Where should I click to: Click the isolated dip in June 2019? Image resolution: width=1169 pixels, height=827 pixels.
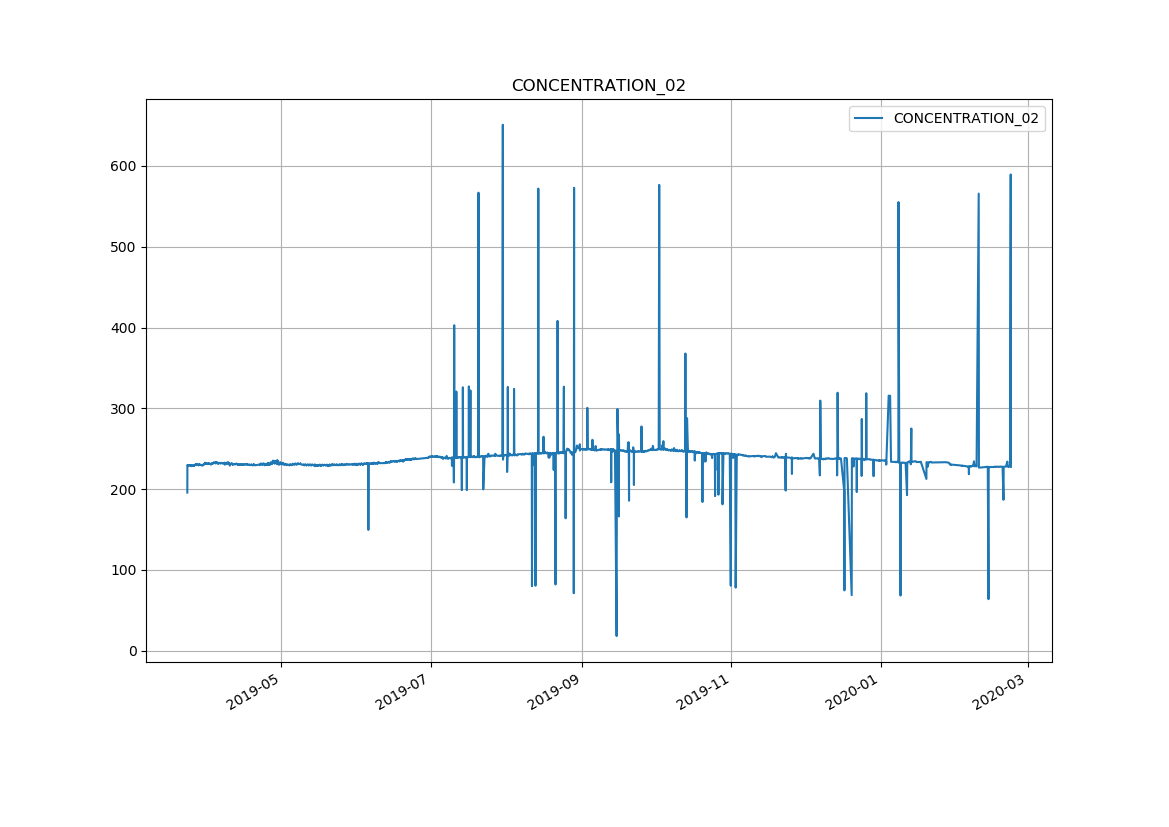coord(368,528)
